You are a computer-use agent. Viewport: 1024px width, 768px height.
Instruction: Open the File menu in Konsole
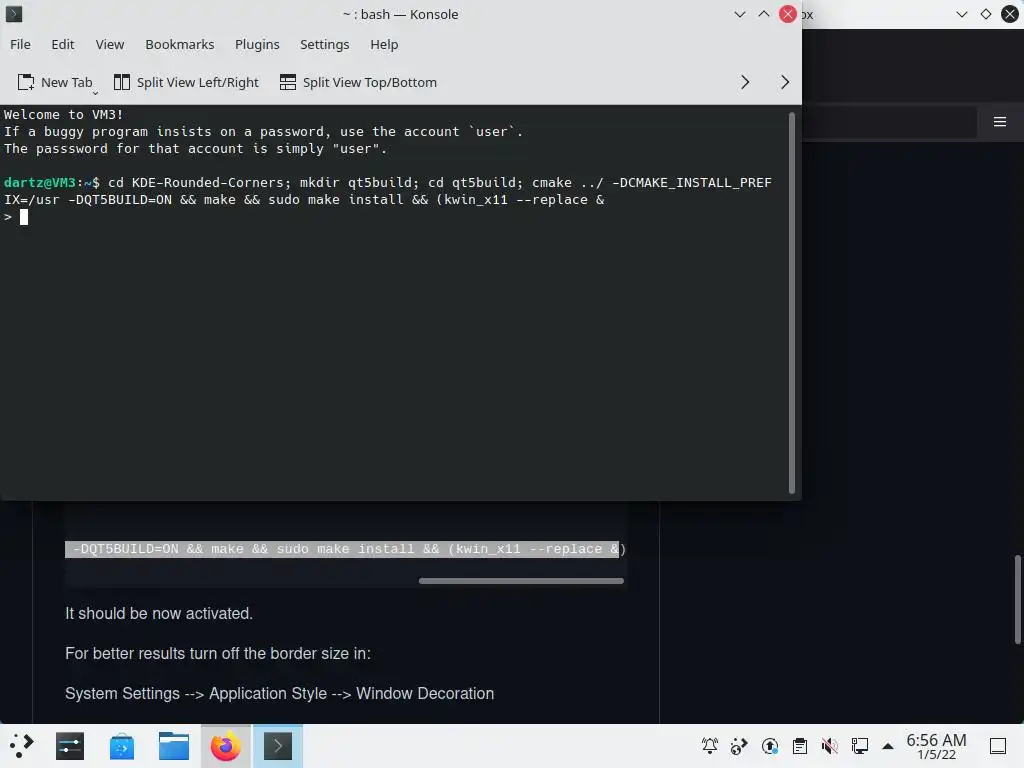[20, 44]
